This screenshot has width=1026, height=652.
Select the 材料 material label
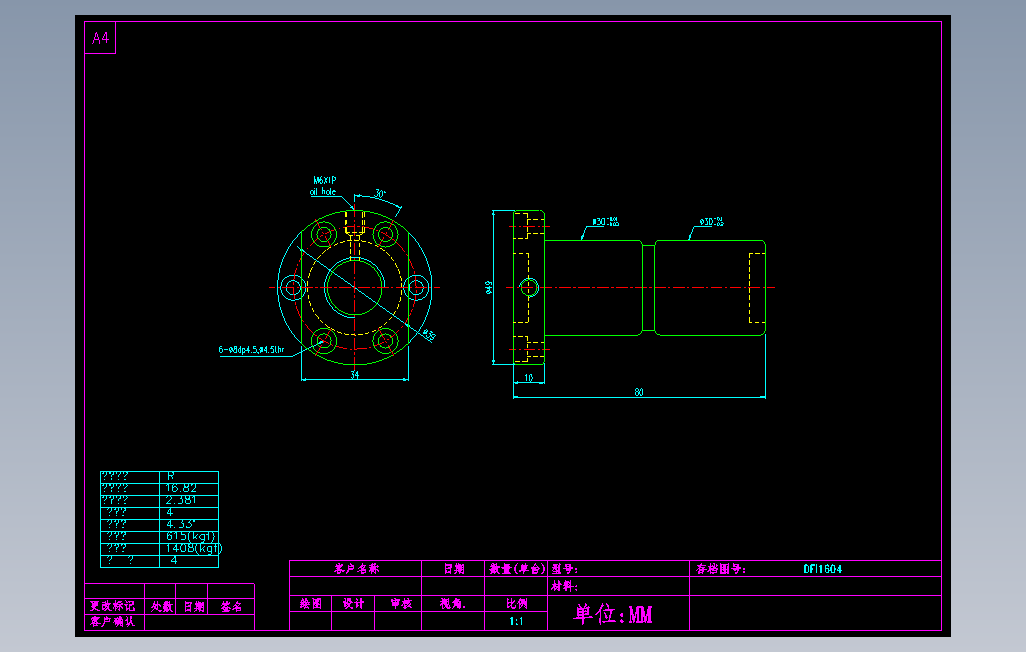tap(565, 586)
